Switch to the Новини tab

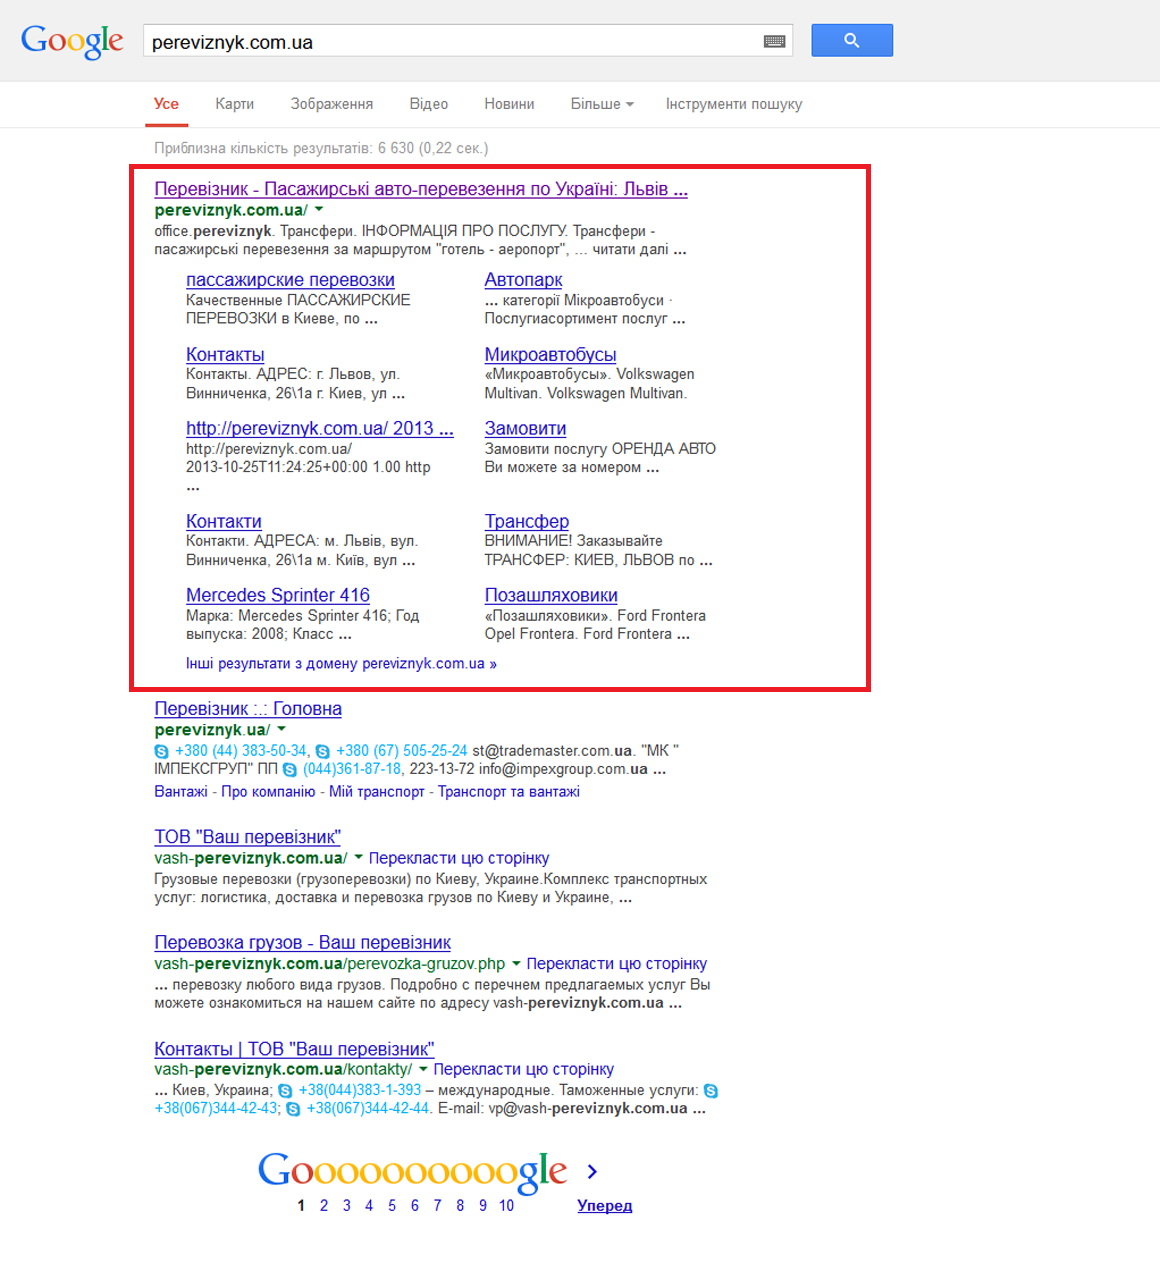[x=509, y=104]
